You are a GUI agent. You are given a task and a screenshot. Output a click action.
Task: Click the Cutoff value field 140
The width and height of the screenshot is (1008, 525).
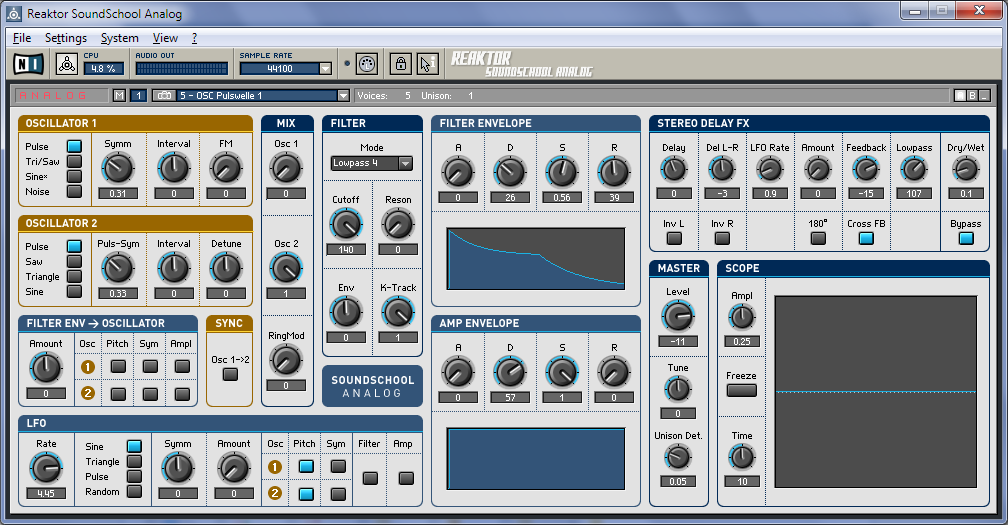point(346,249)
